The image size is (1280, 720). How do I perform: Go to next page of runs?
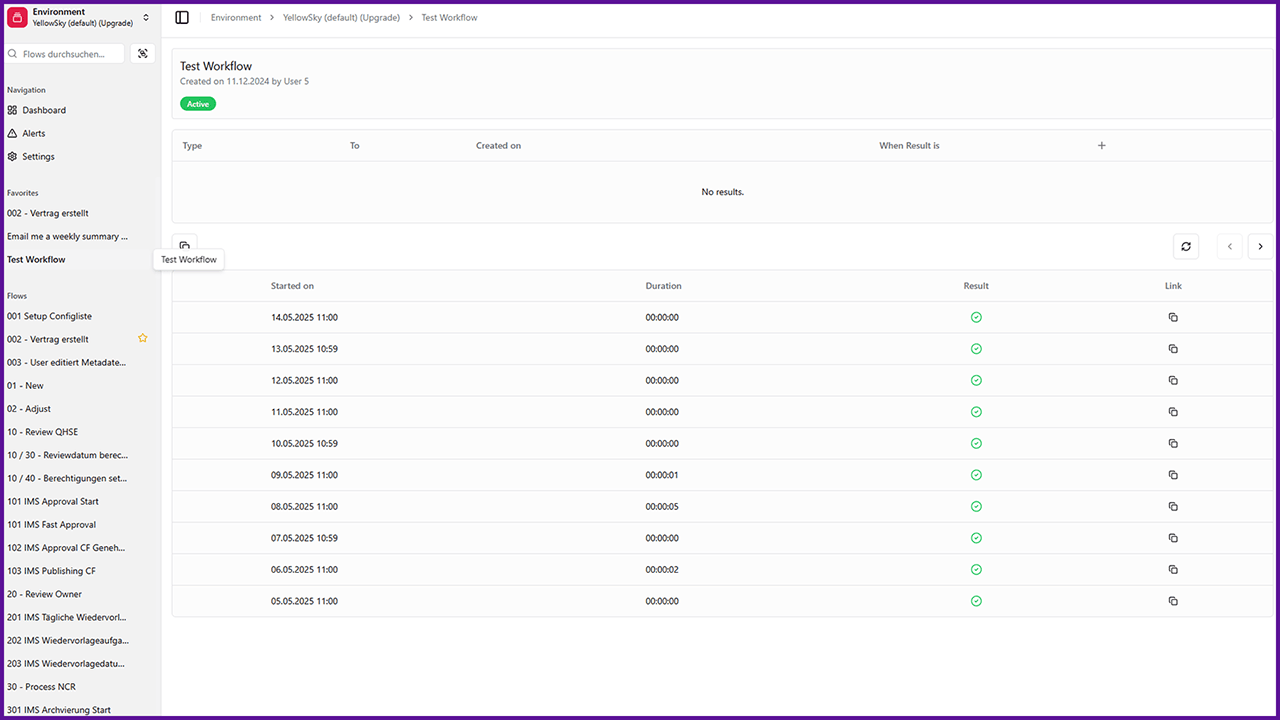pyautogui.click(x=1260, y=246)
